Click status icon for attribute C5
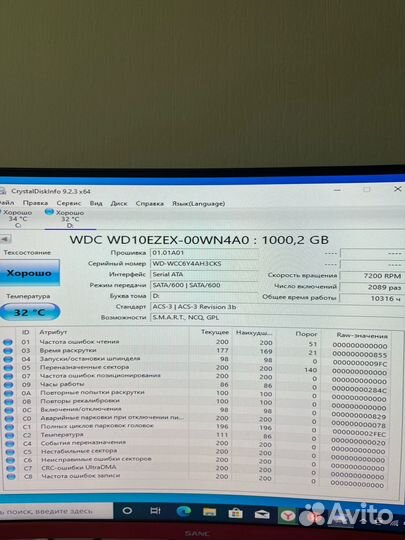The width and height of the screenshot is (405, 540). (11, 452)
